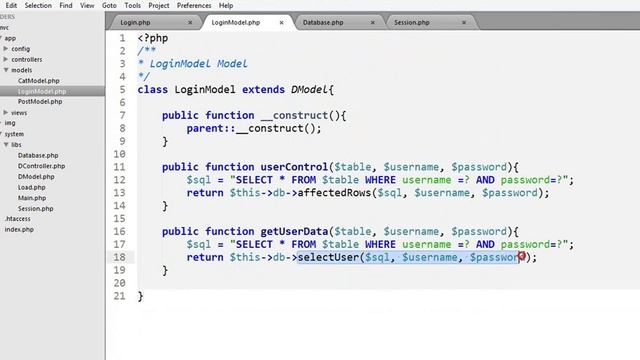
Task: Select the img folder in sidebar
Action: click(x=10, y=123)
